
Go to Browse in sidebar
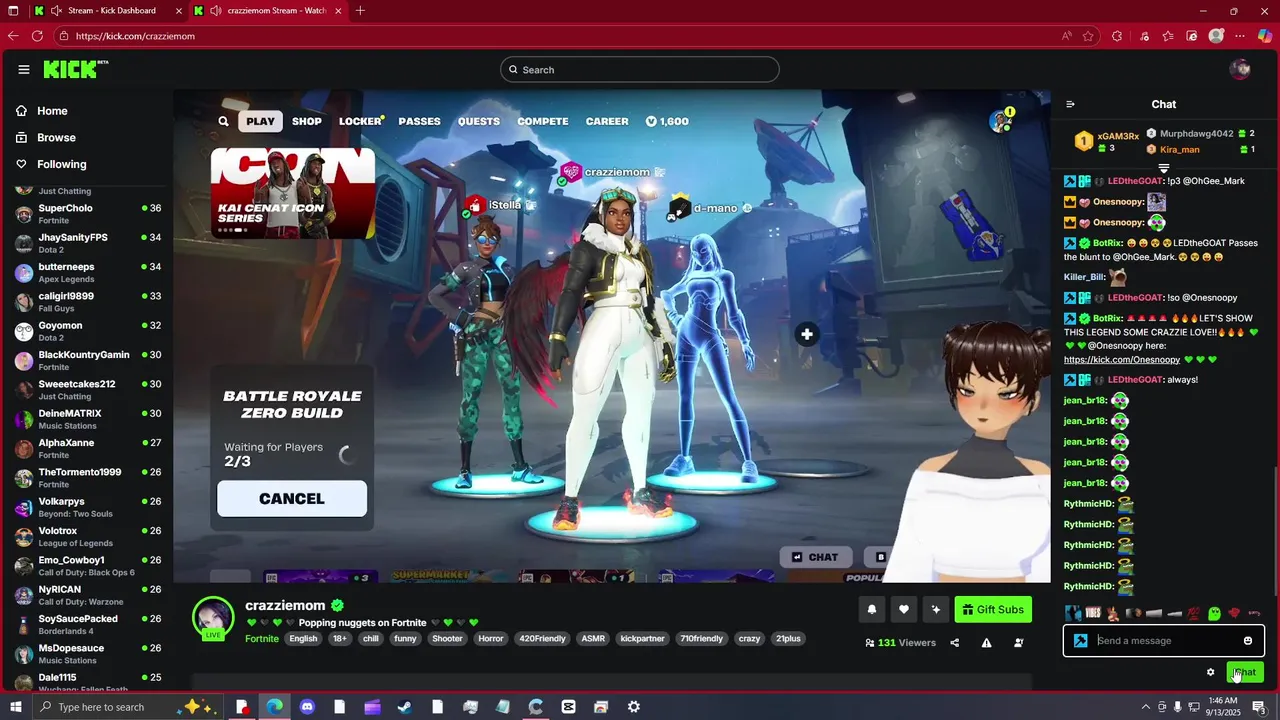(56, 137)
